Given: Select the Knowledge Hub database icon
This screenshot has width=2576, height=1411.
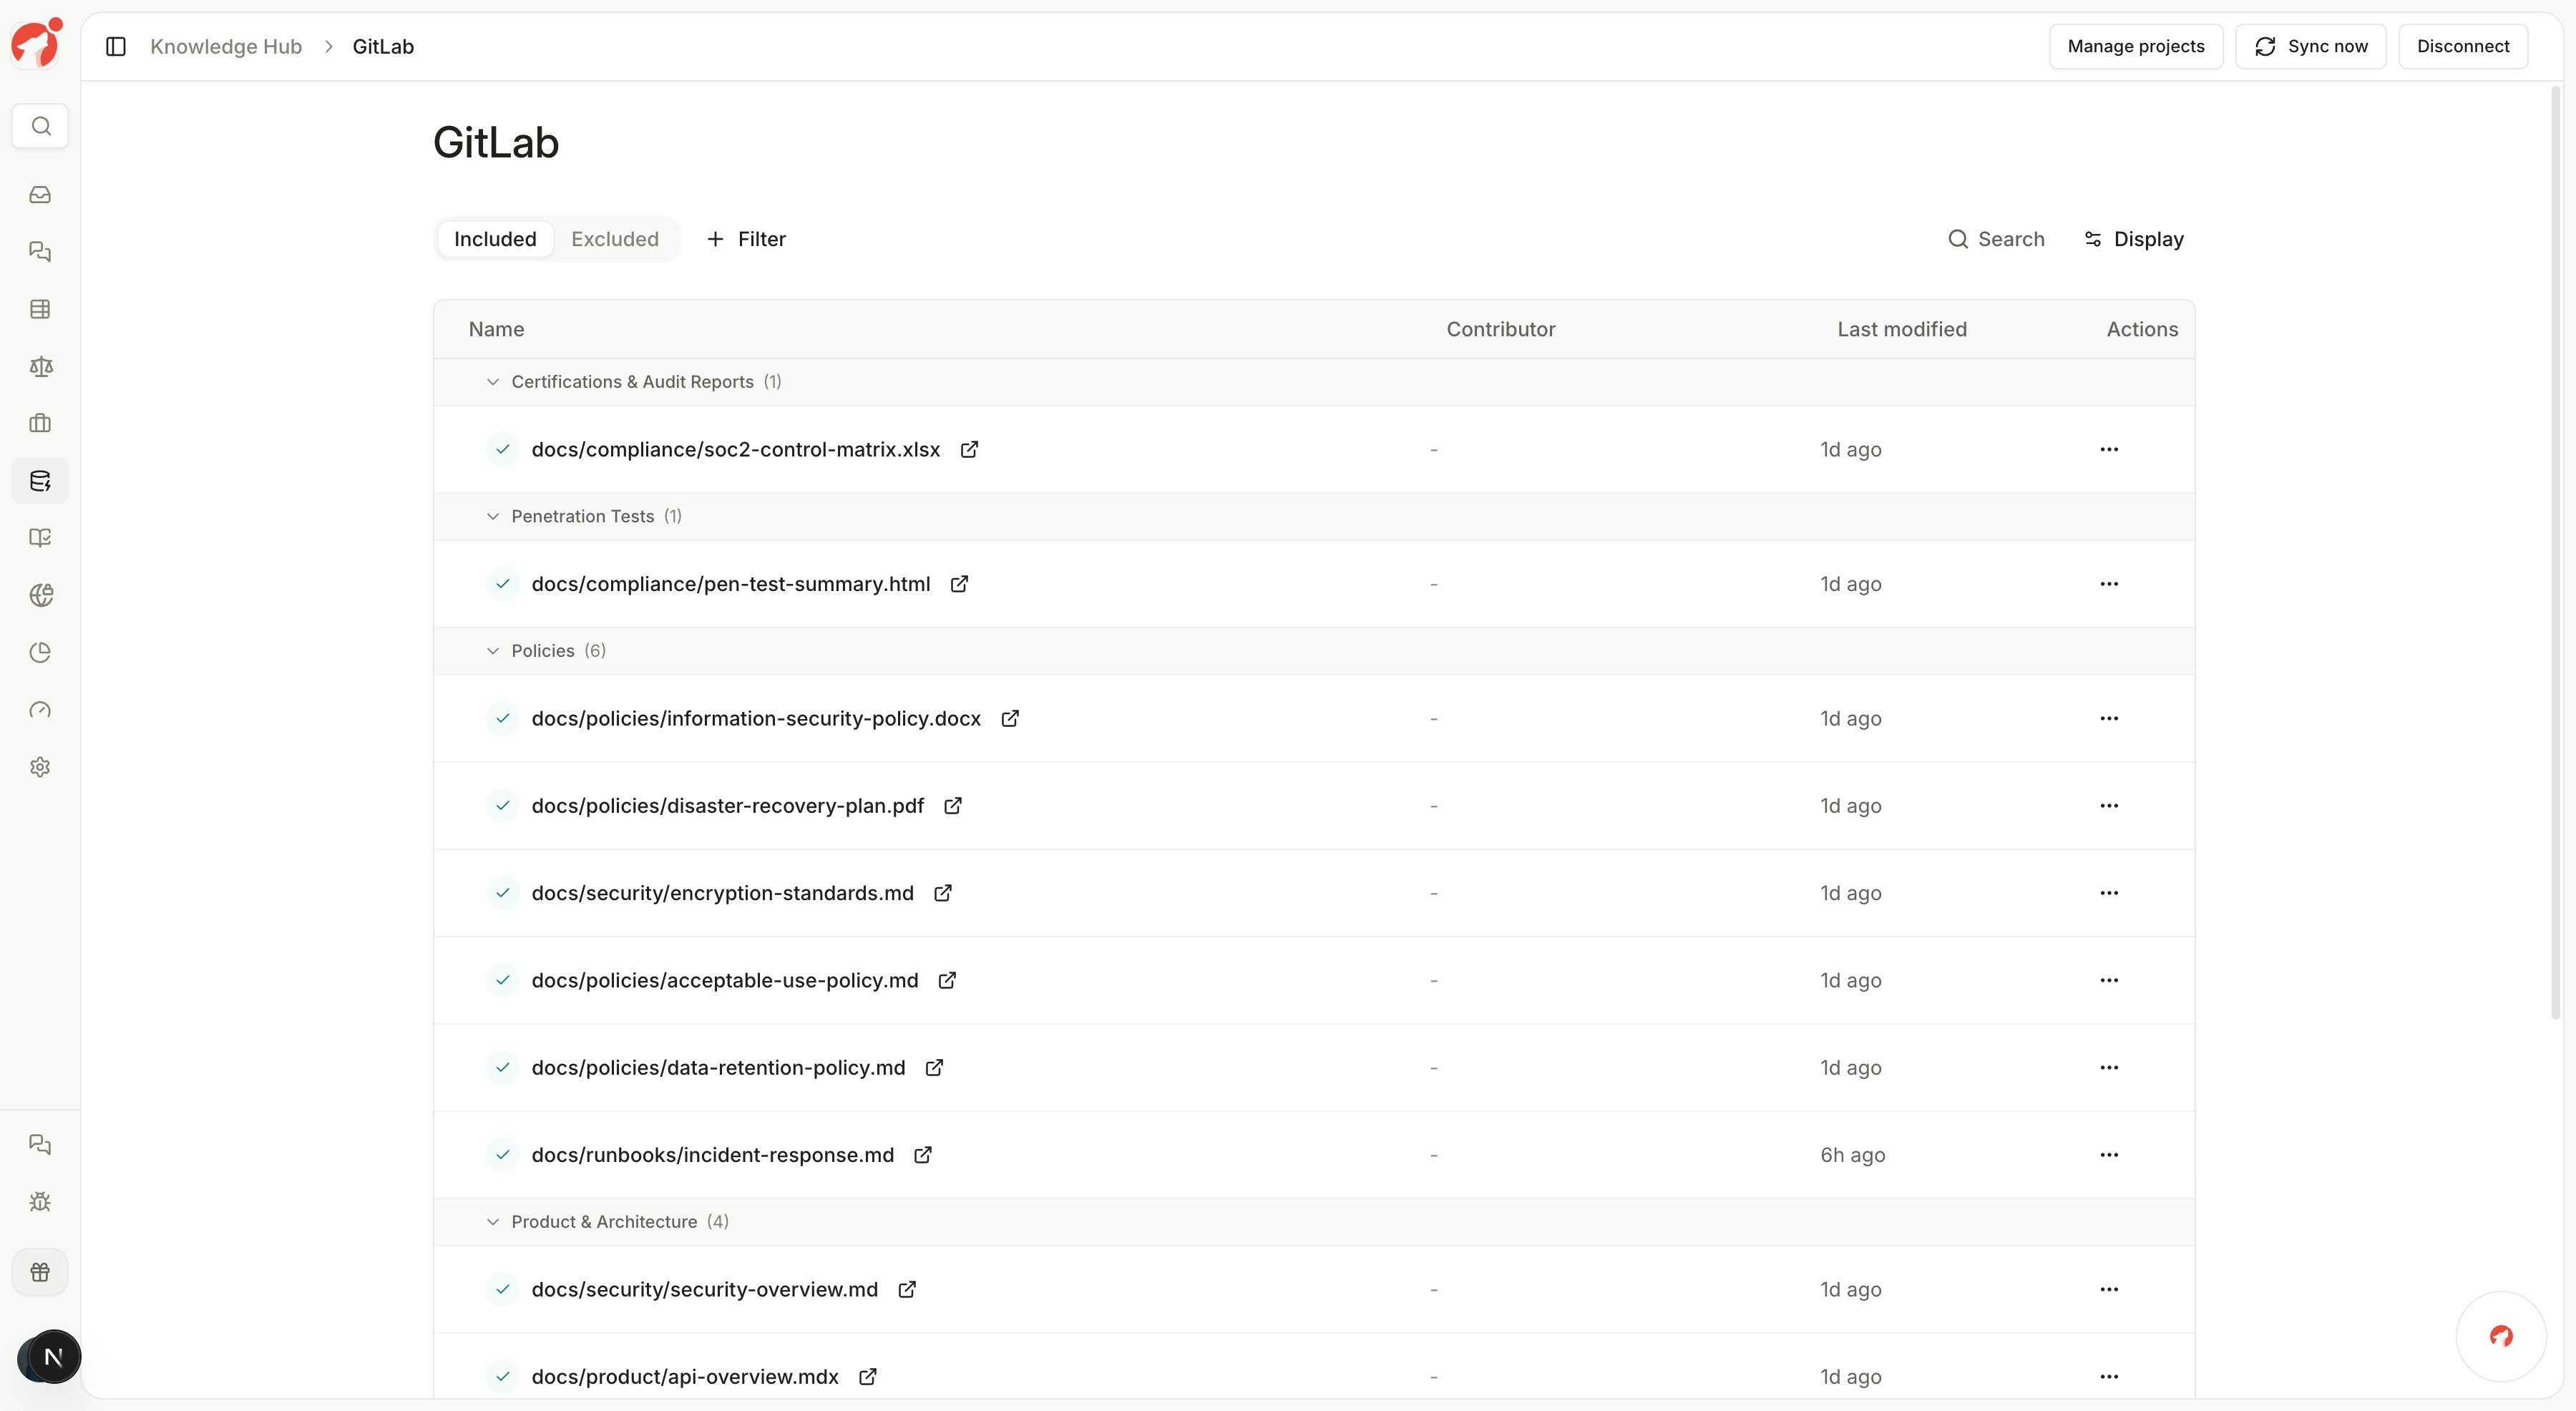Looking at the screenshot, I should coord(40,481).
